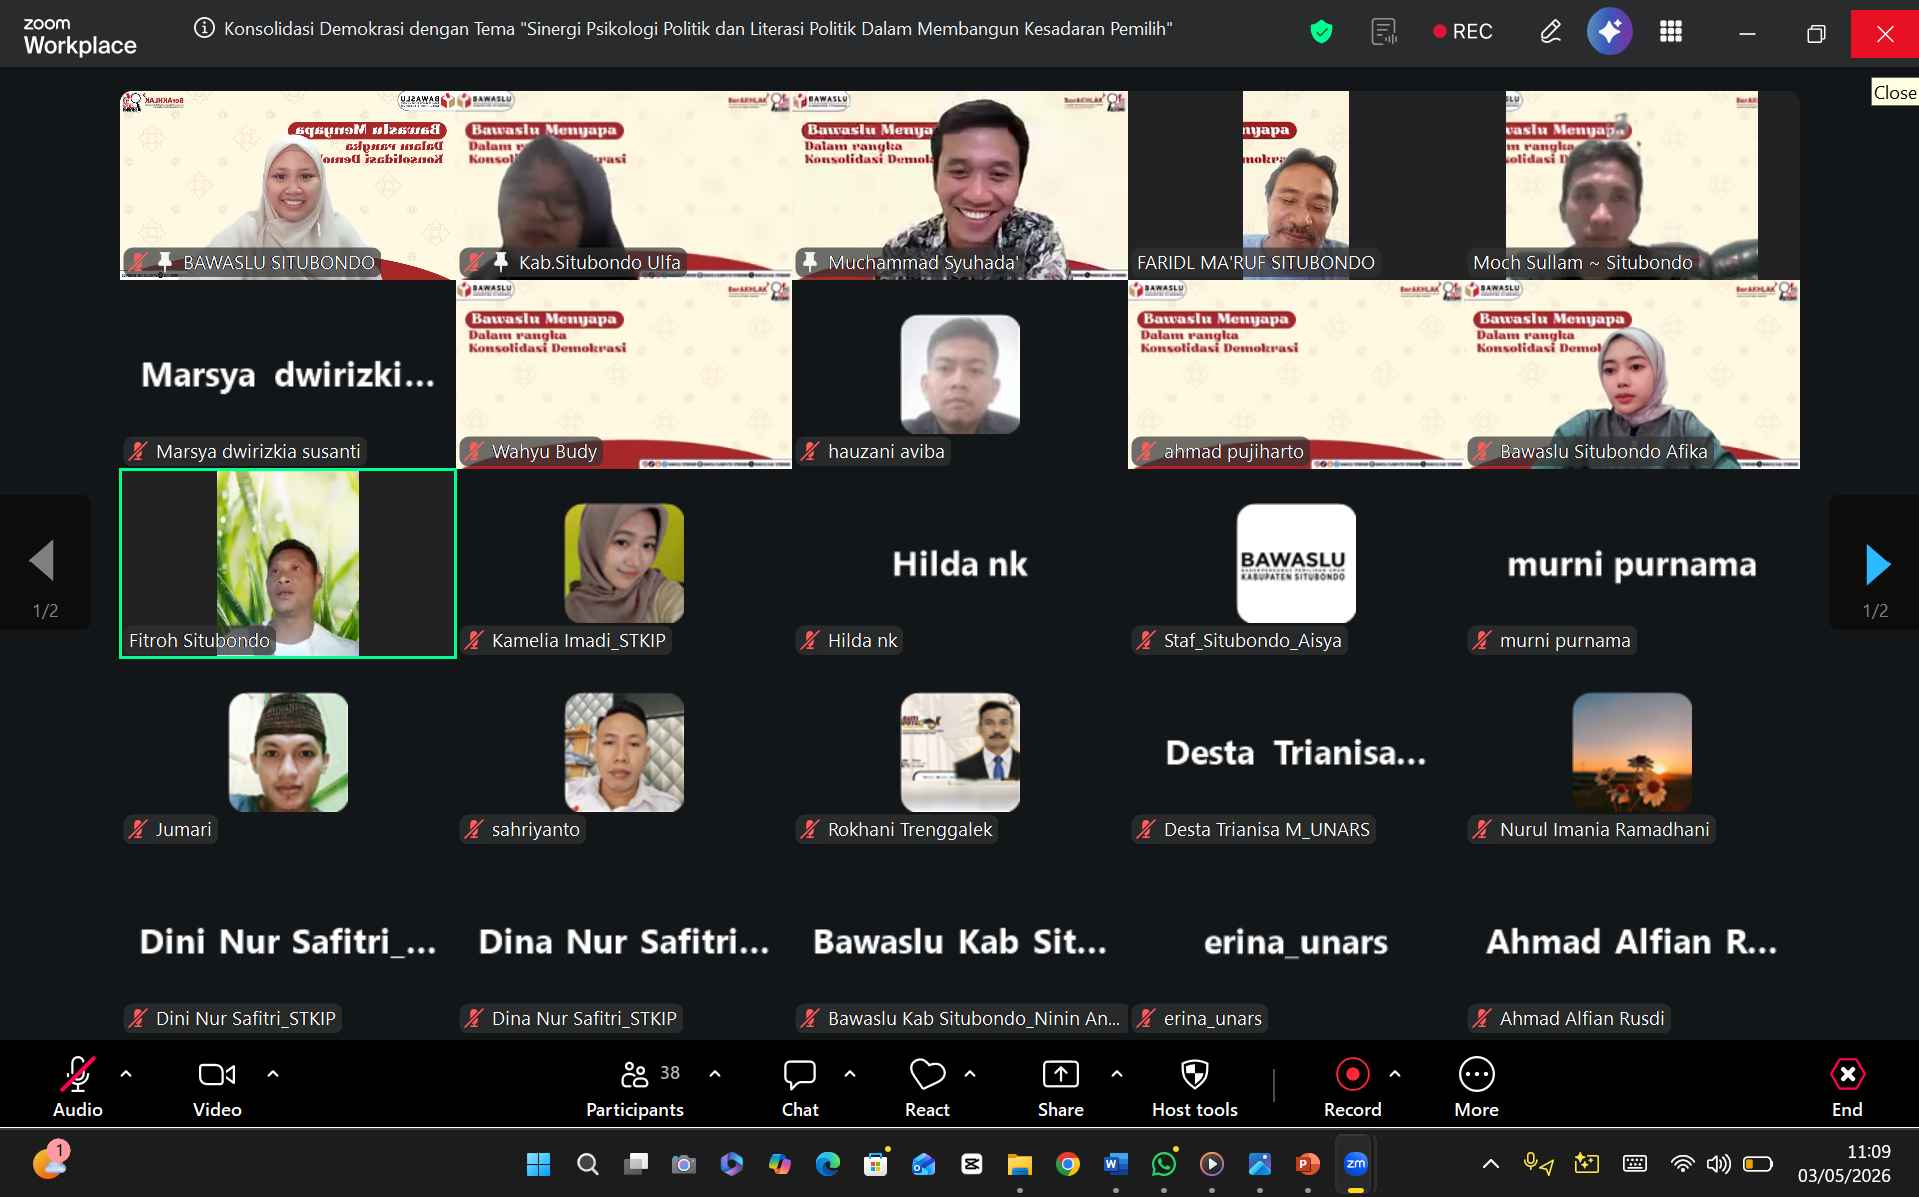Unmute the Audio microphone
This screenshot has height=1197, width=1919.
click(x=78, y=1088)
